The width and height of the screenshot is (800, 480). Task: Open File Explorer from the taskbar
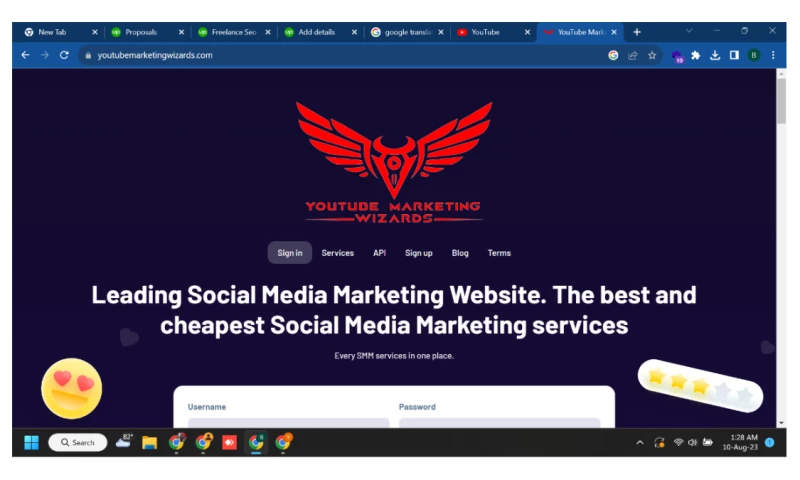[x=149, y=442]
